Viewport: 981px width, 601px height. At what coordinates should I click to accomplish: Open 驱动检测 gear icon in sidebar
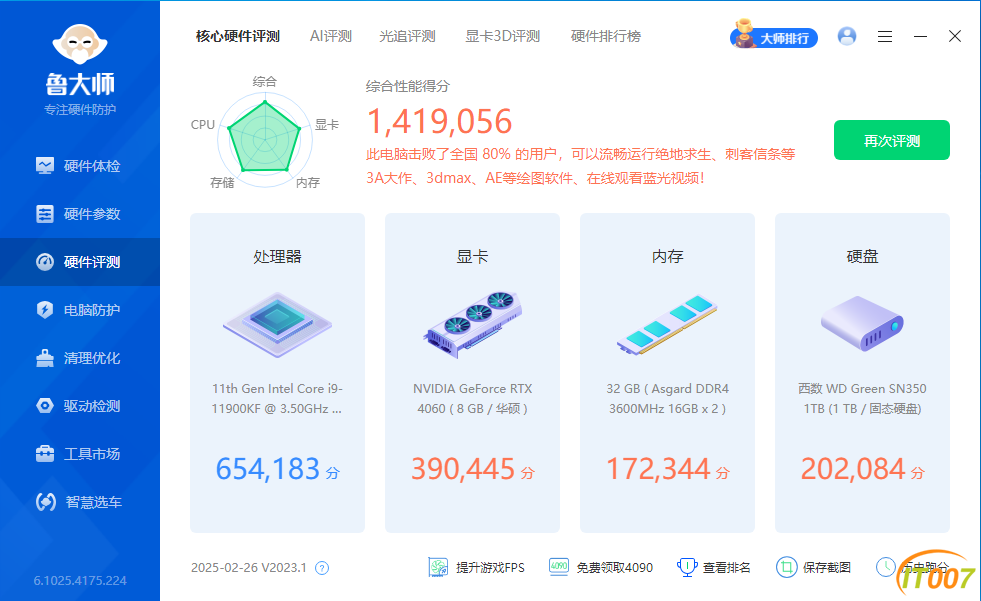45,406
